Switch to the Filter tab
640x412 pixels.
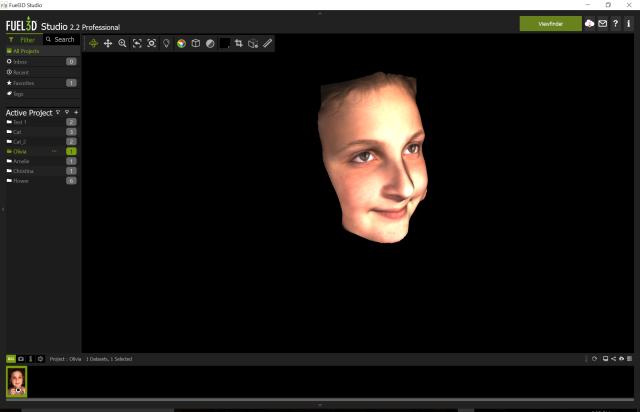(23, 39)
